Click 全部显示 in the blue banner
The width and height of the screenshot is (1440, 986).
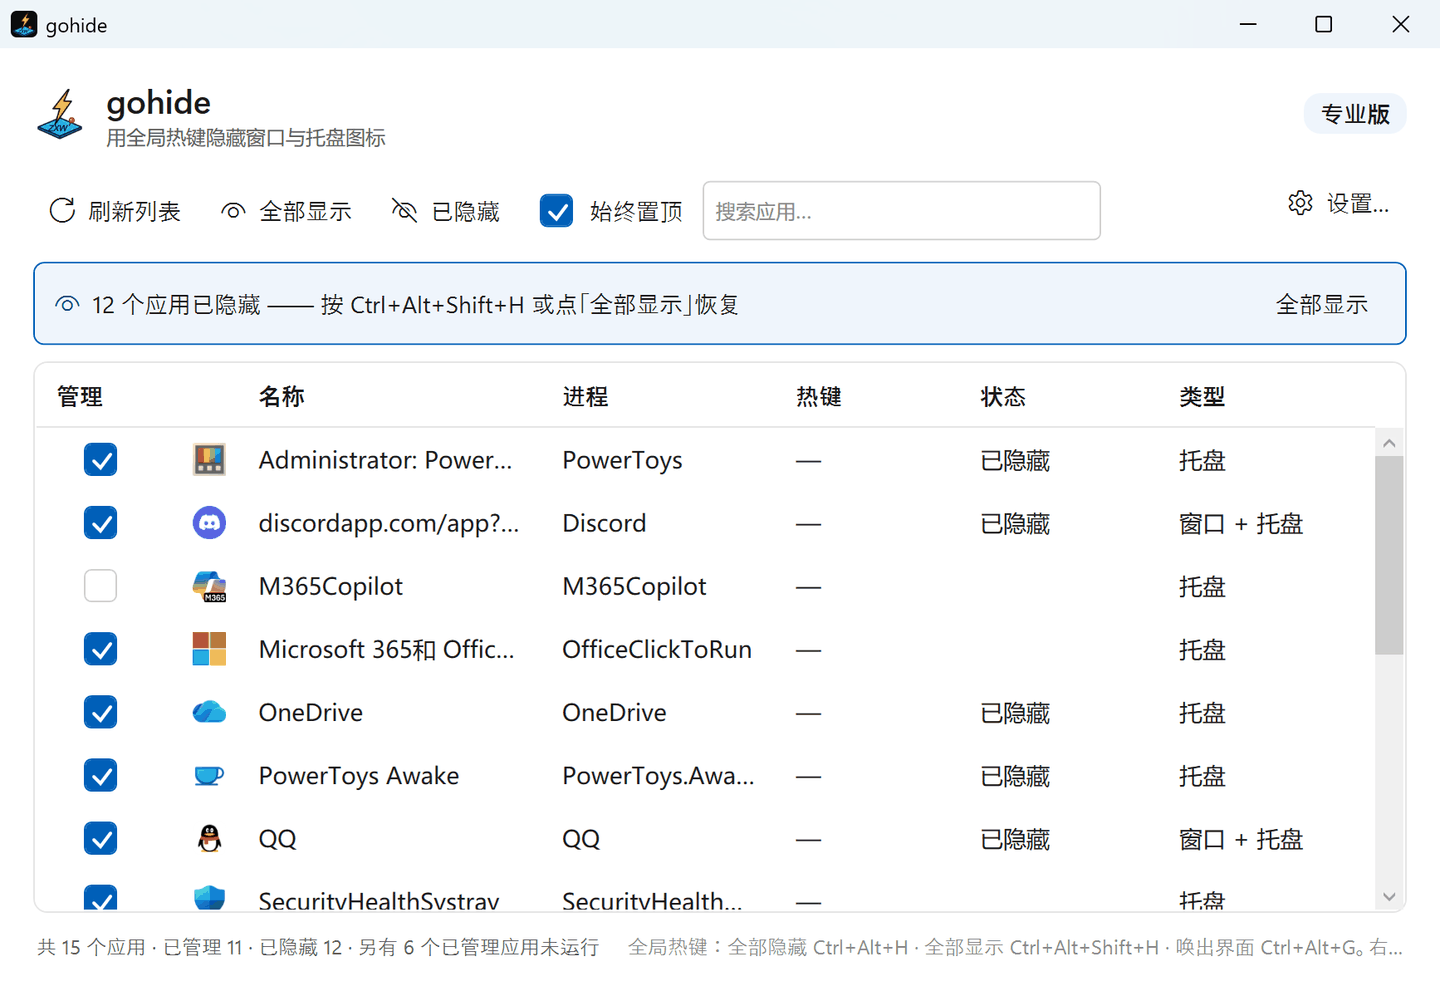(x=1322, y=304)
